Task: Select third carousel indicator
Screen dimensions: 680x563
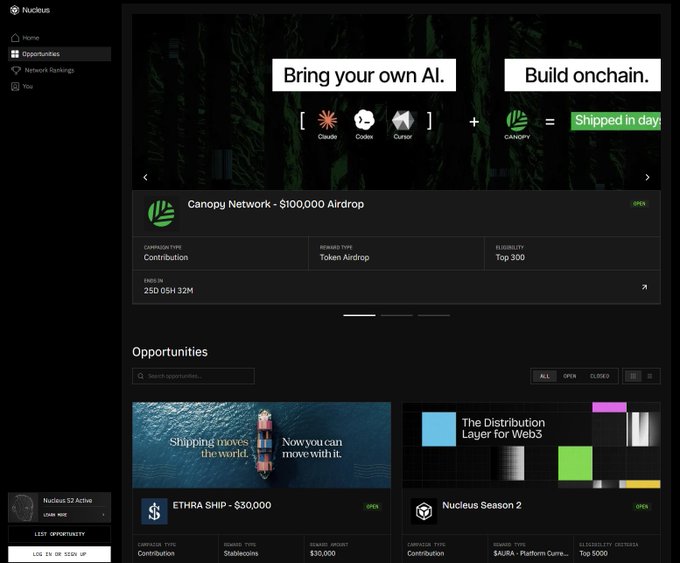Action: [434, 315]
